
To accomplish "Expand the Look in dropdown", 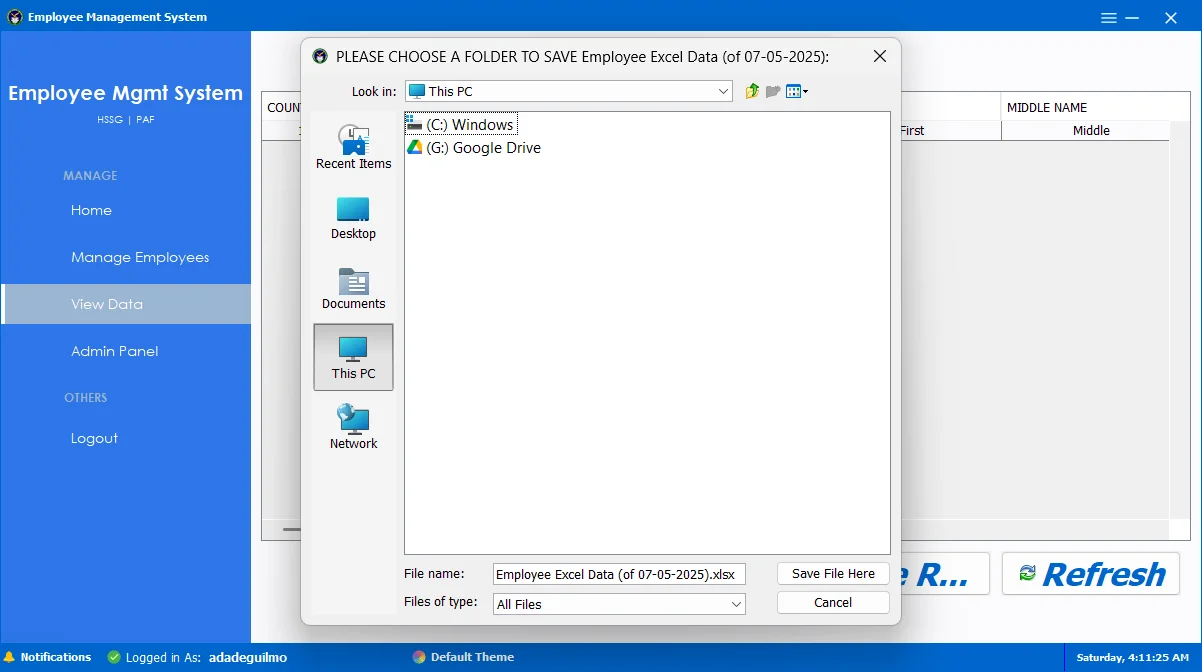I will point(569,91).
